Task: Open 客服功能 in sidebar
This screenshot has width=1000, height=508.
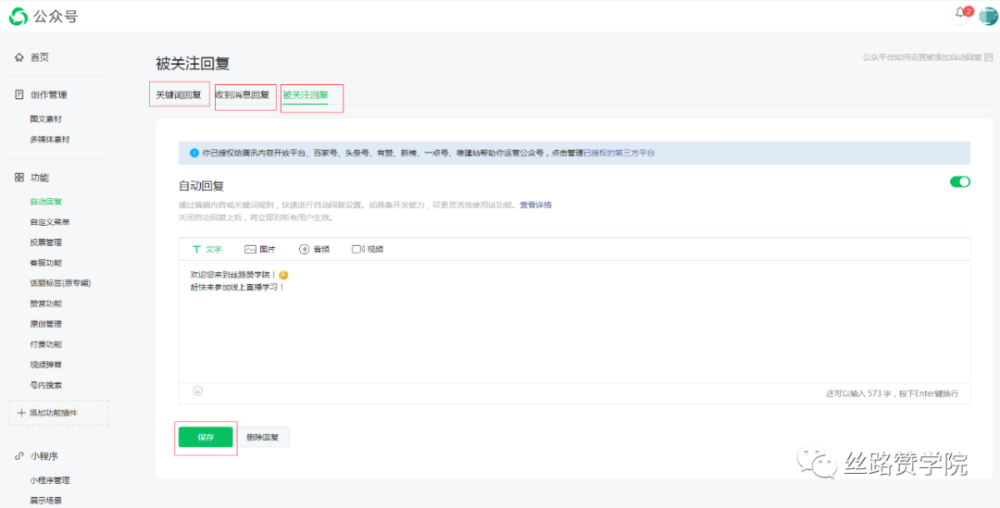Action: tap(46, 263)
